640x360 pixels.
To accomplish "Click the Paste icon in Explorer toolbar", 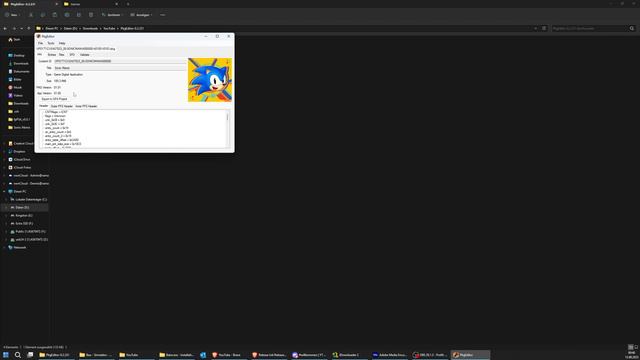I will 55,15.
